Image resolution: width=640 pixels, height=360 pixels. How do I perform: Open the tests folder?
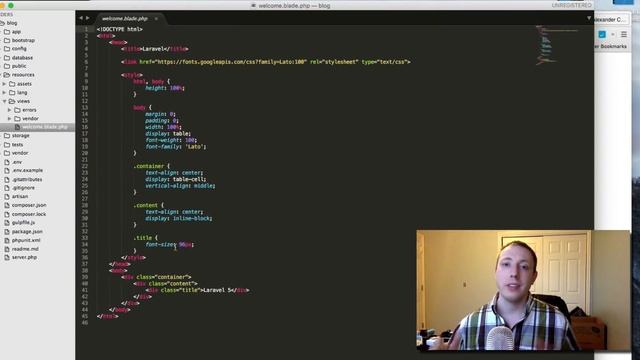click(17, 145)
